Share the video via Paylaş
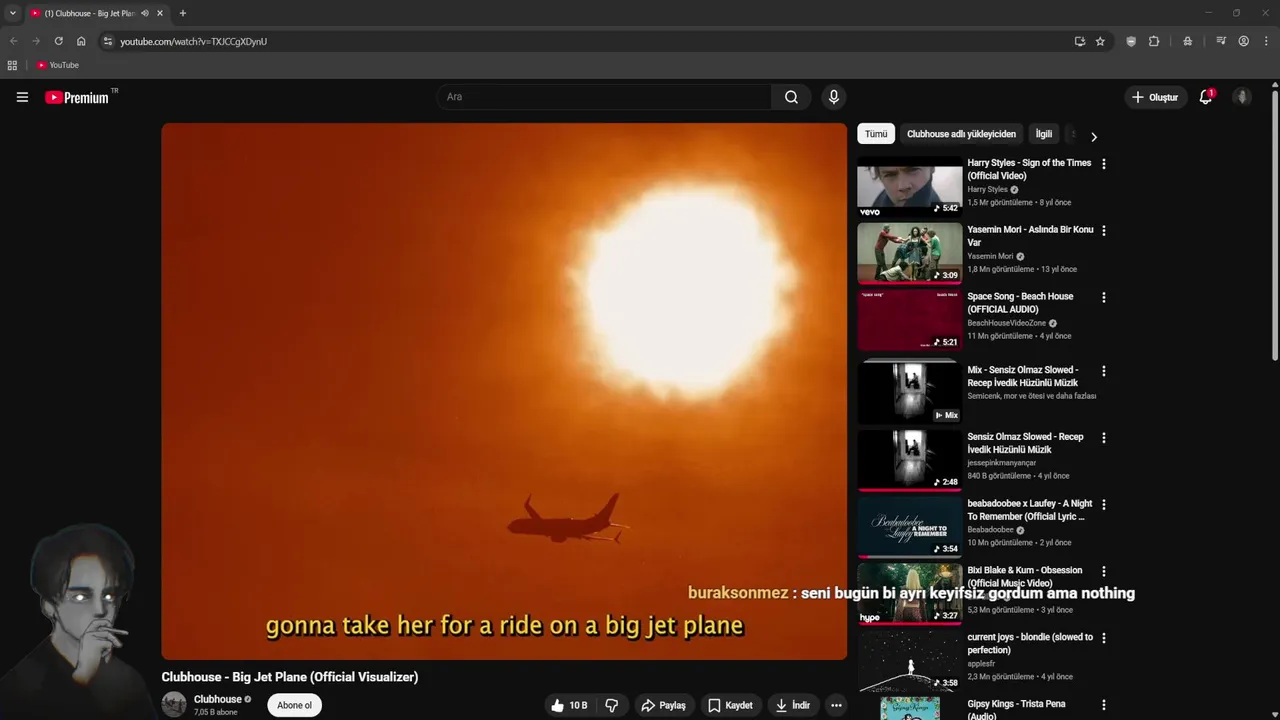This screenshot has width=1280, height=720. tap(663, 705)
